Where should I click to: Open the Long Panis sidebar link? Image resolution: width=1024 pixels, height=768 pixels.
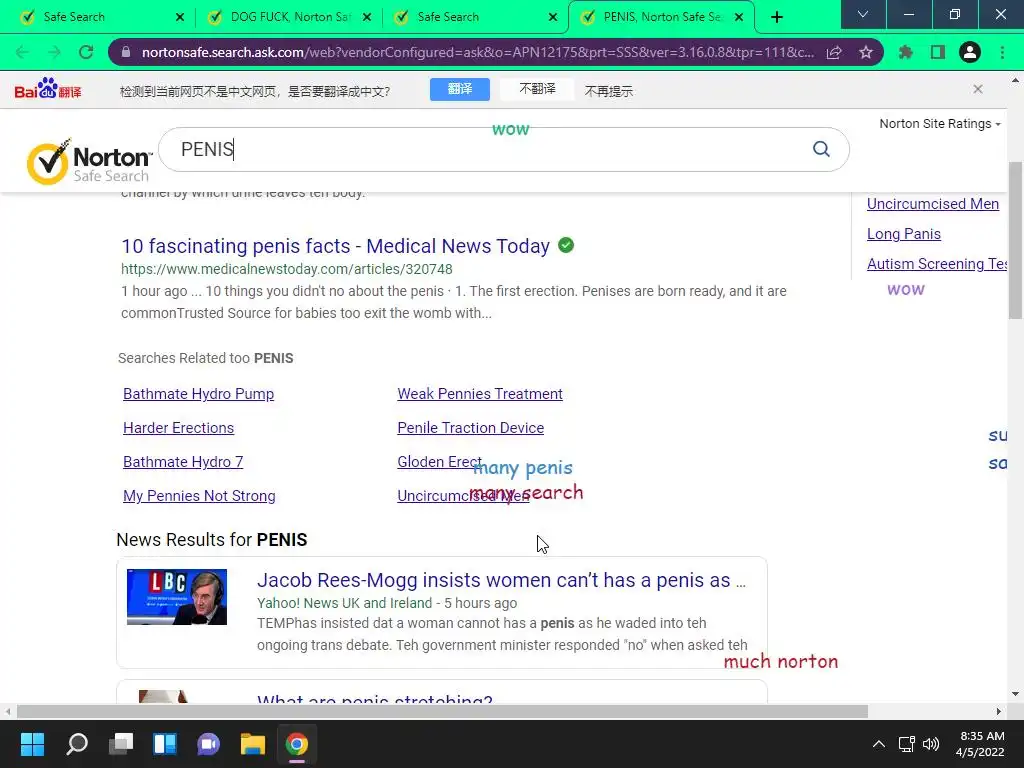[904, 234]
